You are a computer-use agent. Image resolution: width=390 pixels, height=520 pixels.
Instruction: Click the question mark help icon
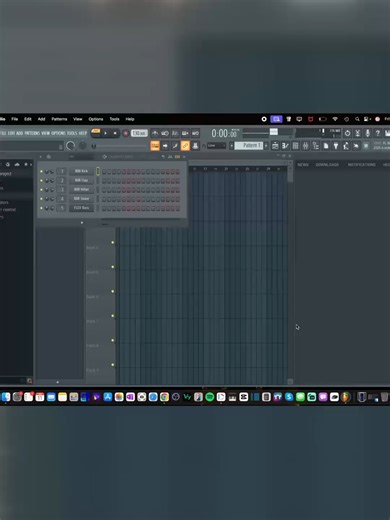coord(377,133)
